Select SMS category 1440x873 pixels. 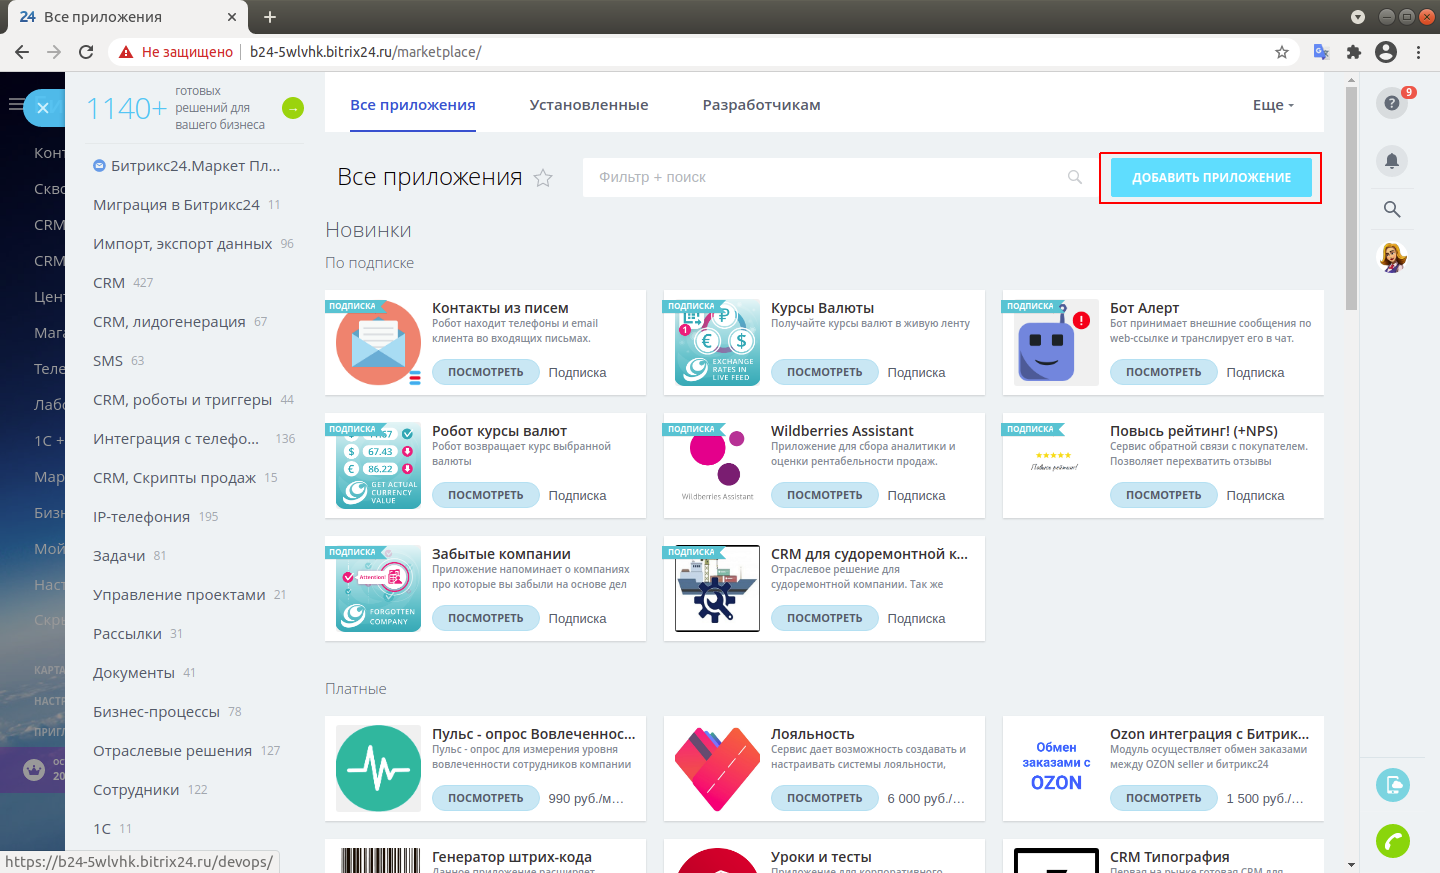coord(108,361)
